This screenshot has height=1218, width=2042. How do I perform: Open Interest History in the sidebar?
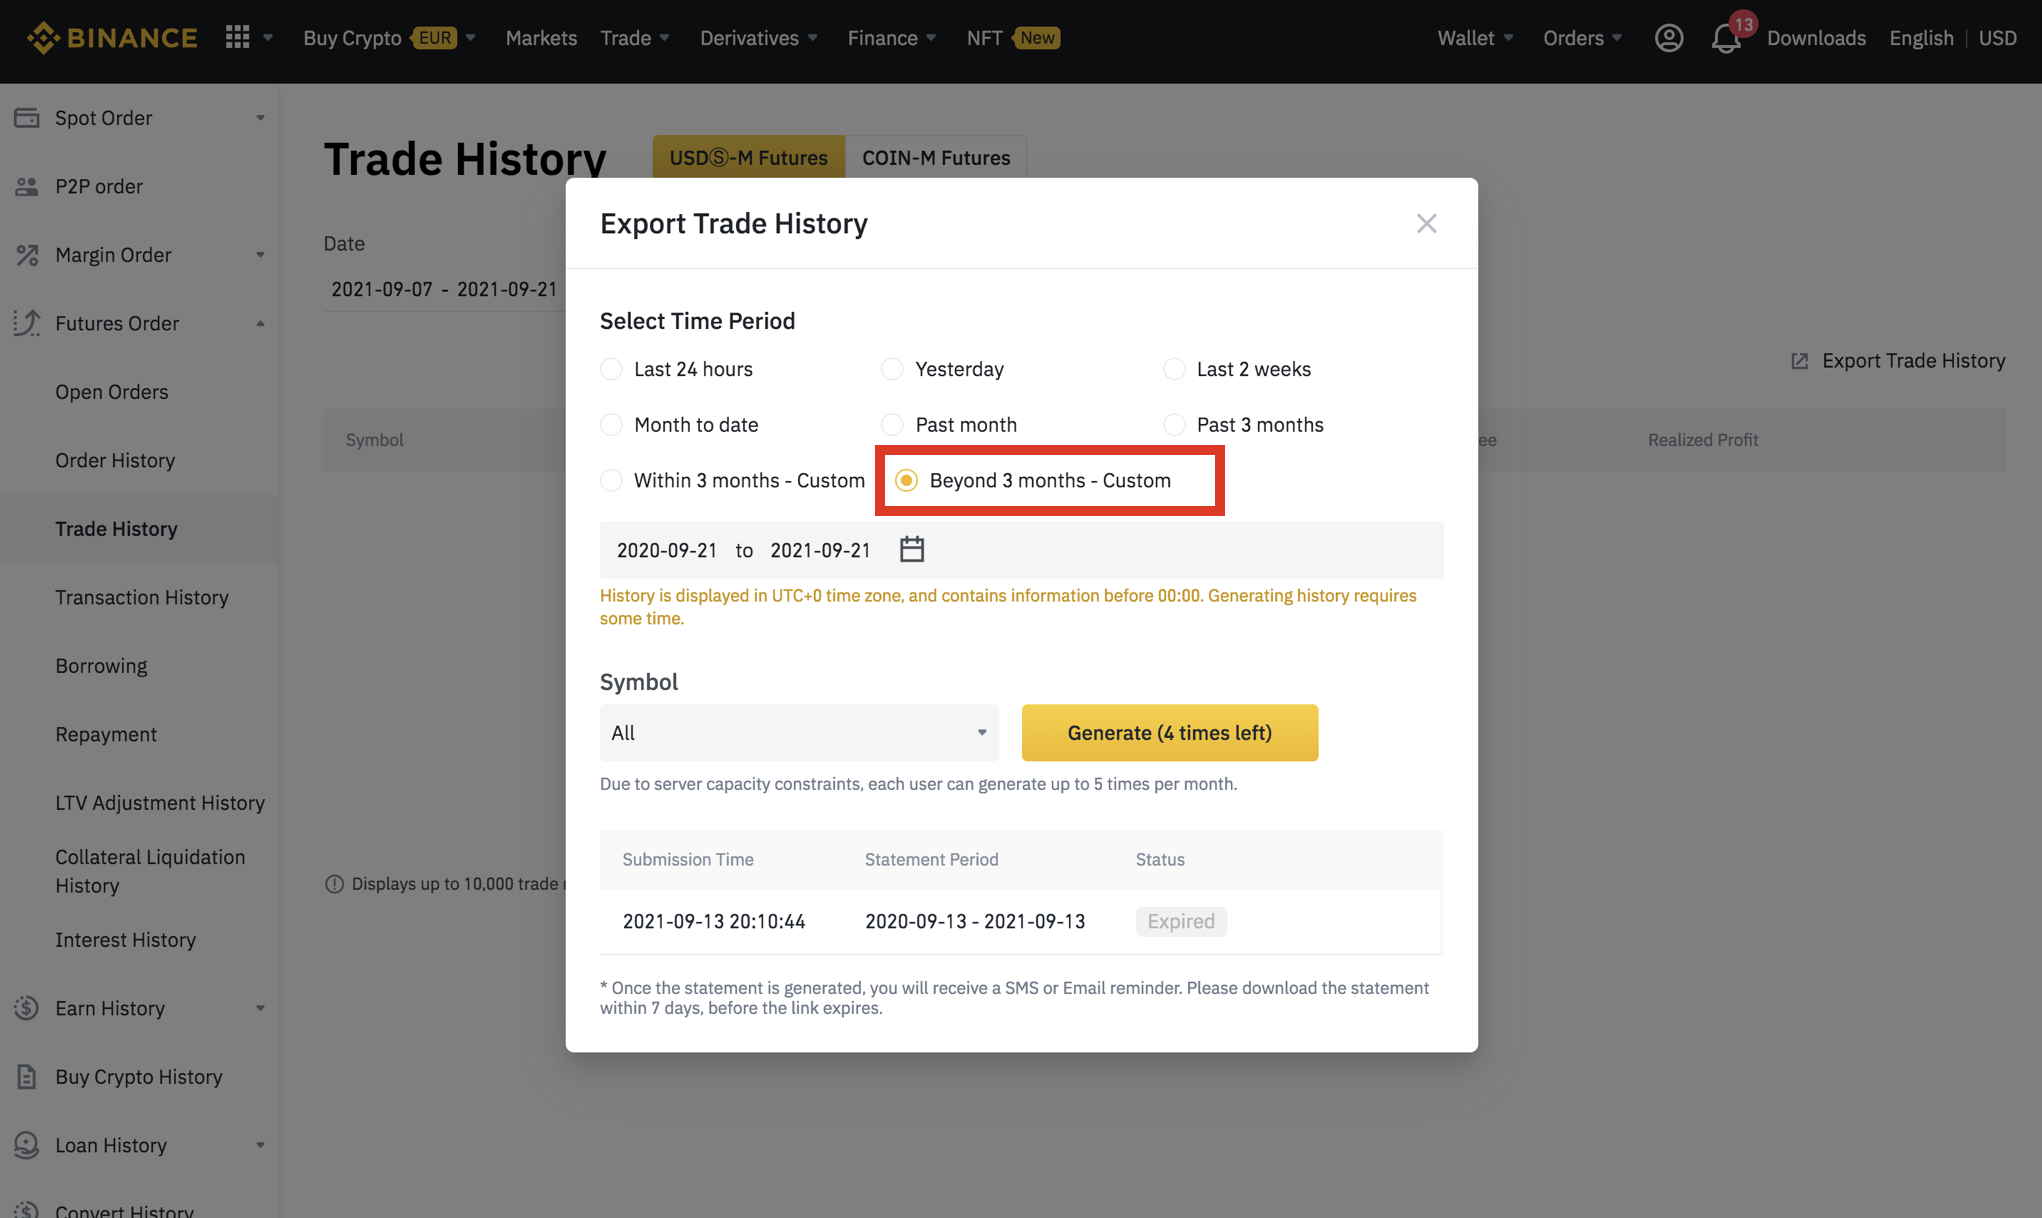[x=125, y=940]
